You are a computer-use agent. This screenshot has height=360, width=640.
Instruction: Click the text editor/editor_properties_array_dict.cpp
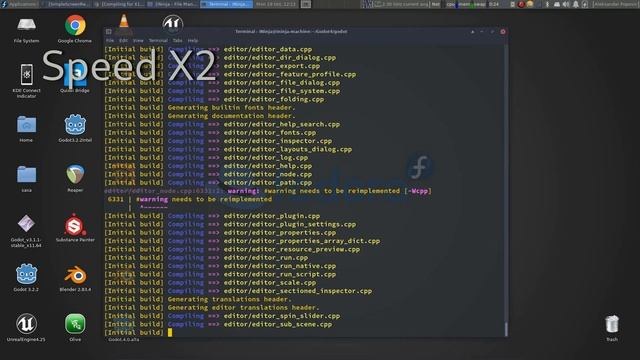302,241
